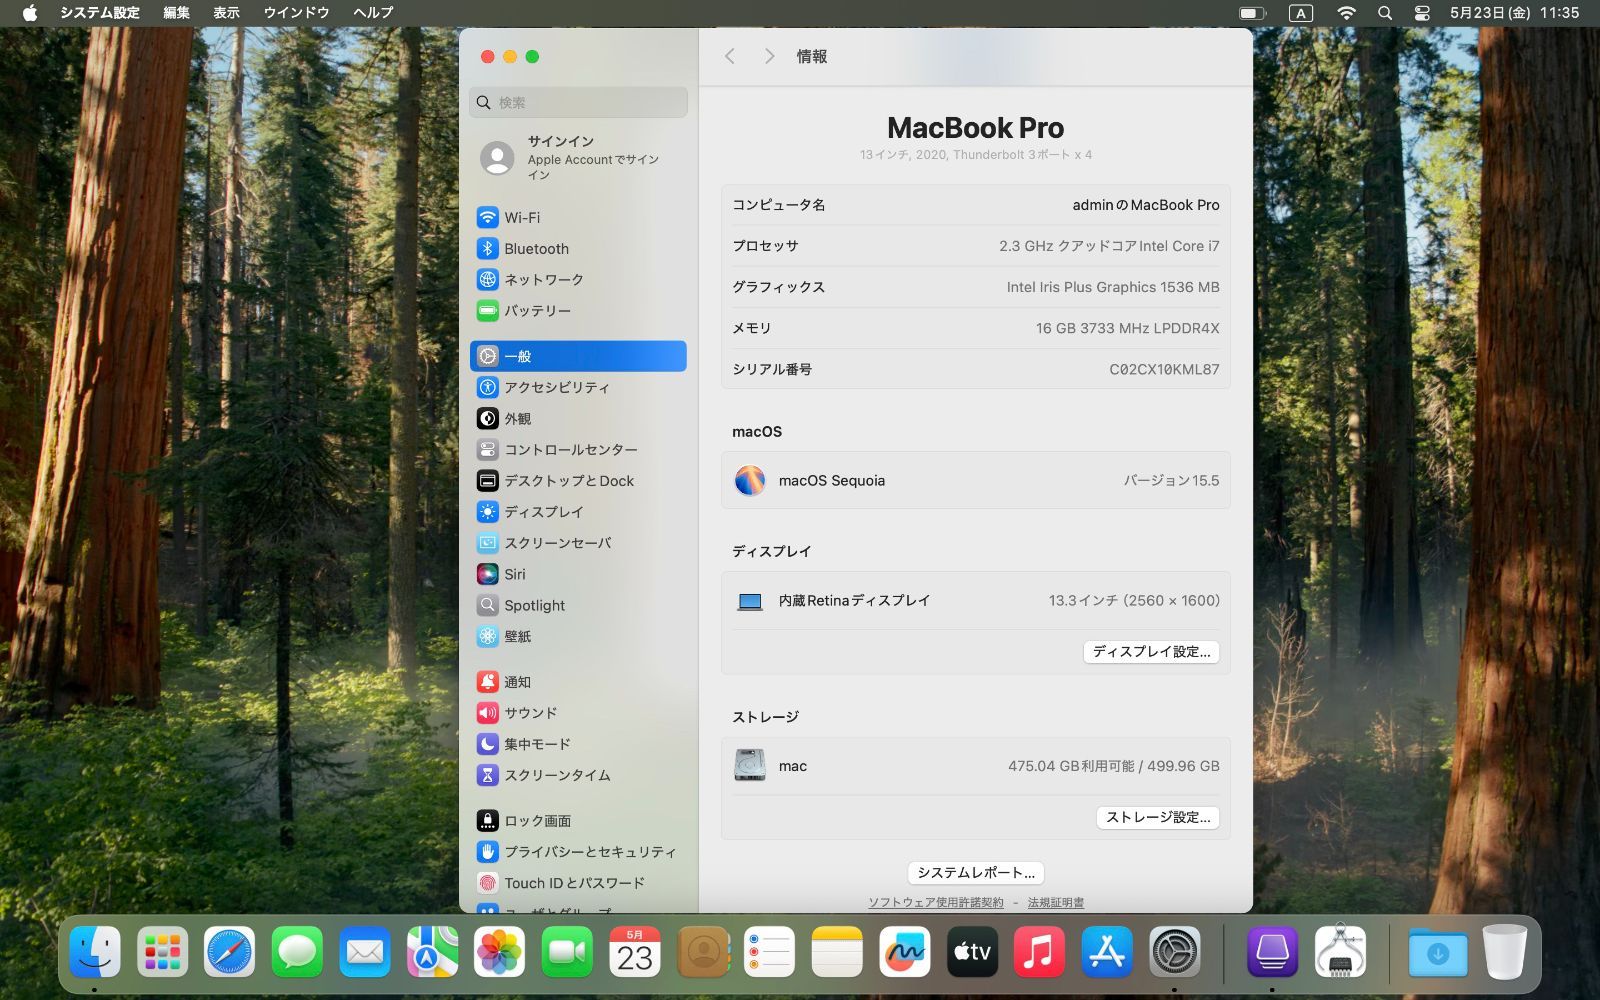Go forward with the right chevron
The height and width of the screenshot is (1000, 1600).
click(769, 56)
